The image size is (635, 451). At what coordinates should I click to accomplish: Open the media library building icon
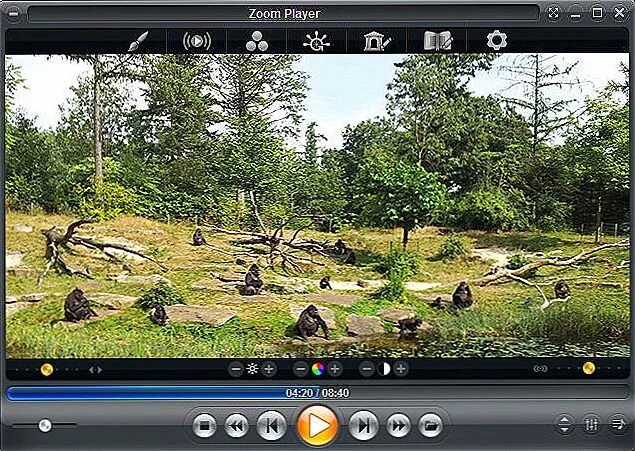pyautogui.click(x=377, y=41)
